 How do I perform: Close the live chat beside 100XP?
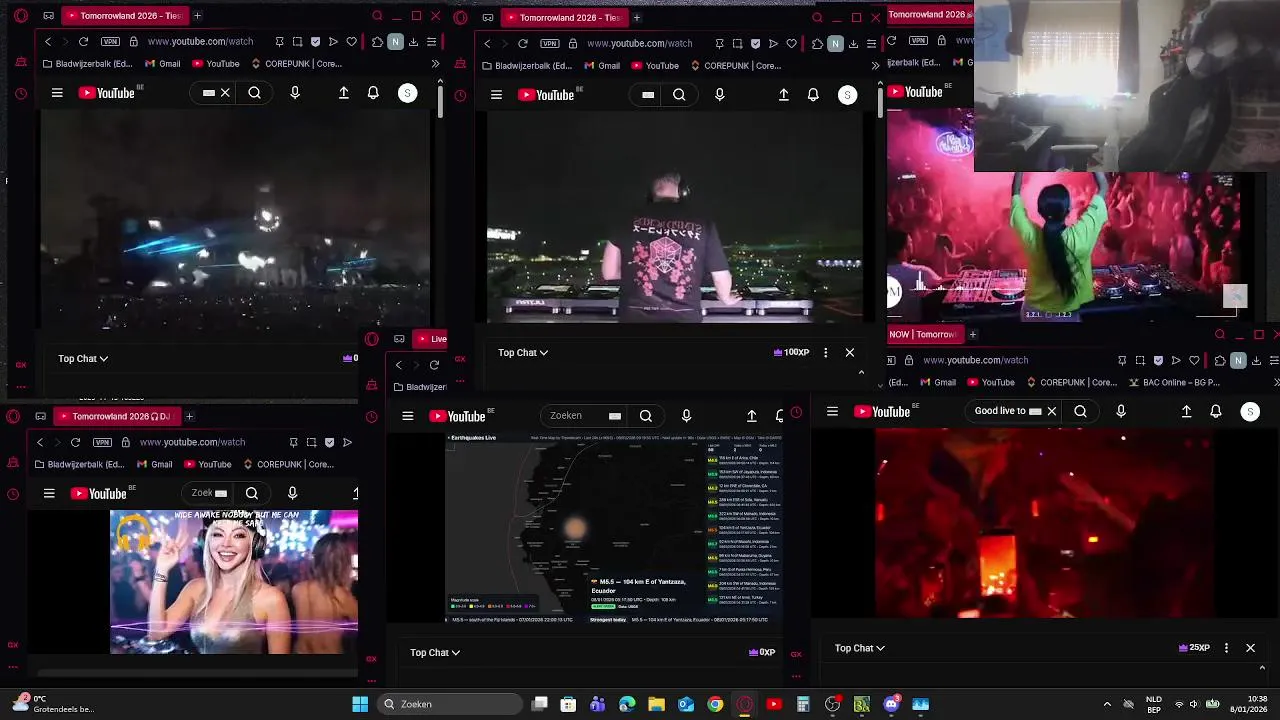850,352
